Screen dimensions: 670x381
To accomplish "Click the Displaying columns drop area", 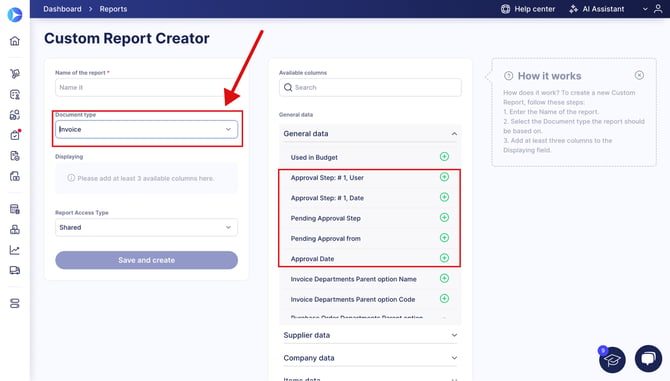I will (147, 178).
